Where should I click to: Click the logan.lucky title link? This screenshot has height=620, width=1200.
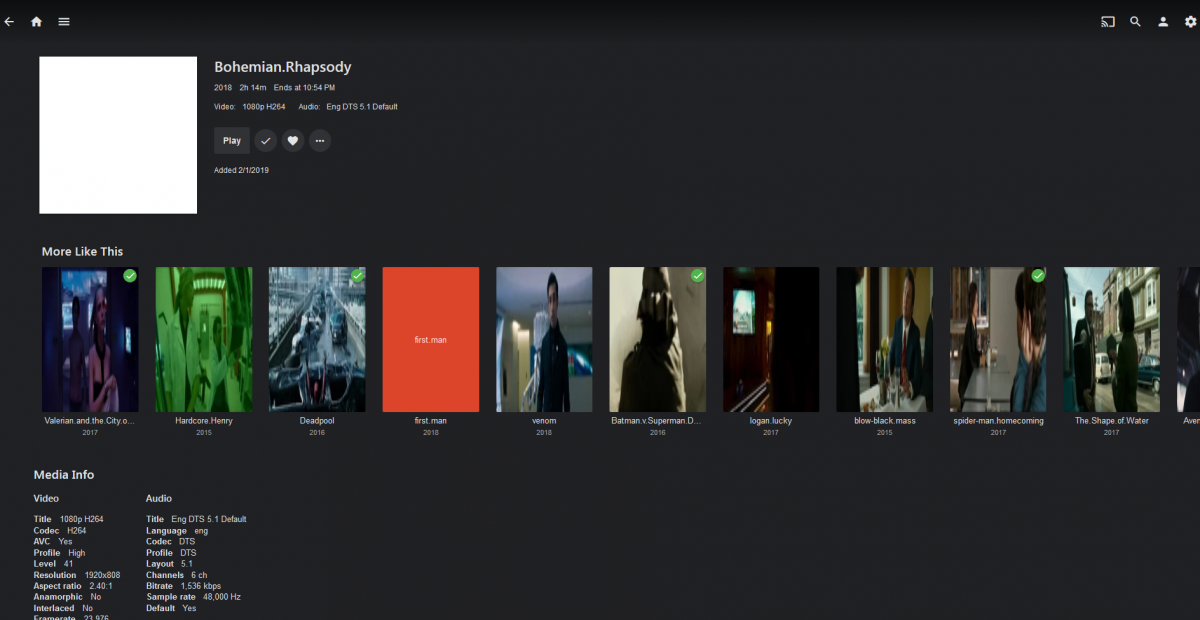click(771, 421)
